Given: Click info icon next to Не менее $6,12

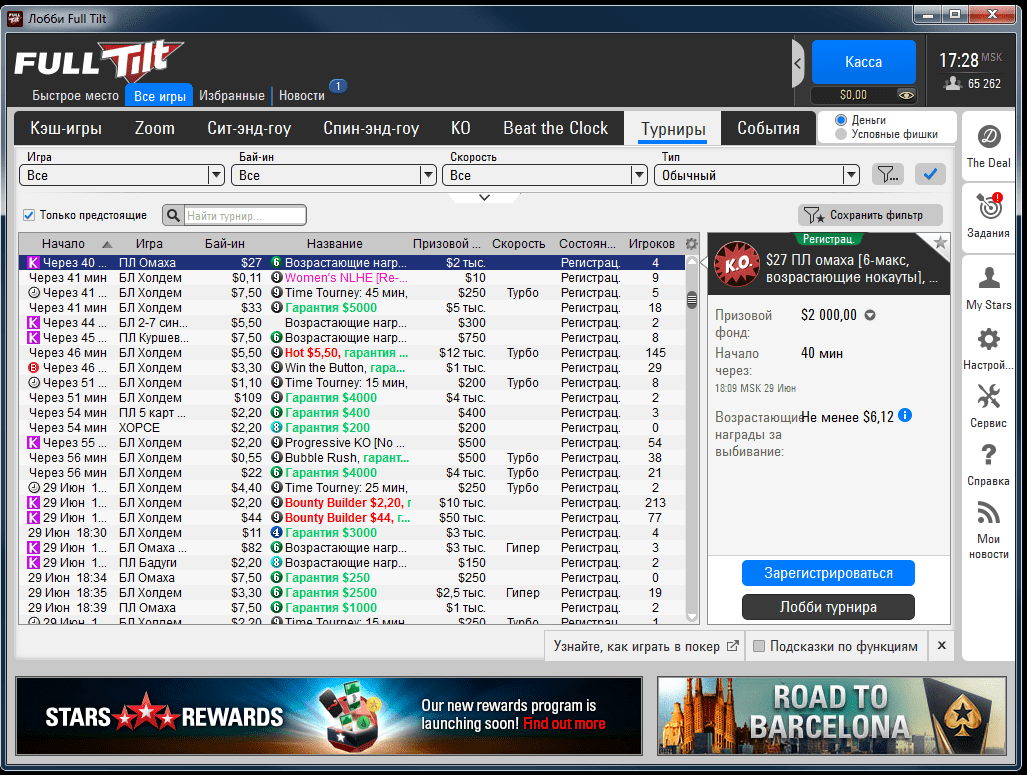Looking at the screenshot, I should (x=905, y=415).
